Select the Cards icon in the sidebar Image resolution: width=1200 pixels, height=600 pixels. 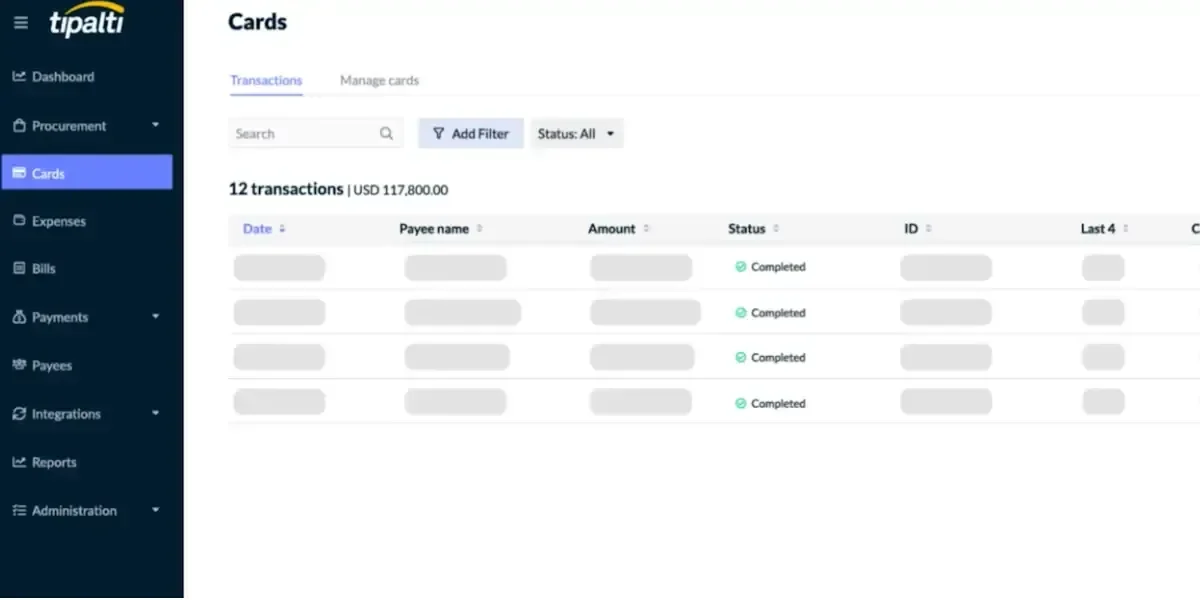point(17,172)
